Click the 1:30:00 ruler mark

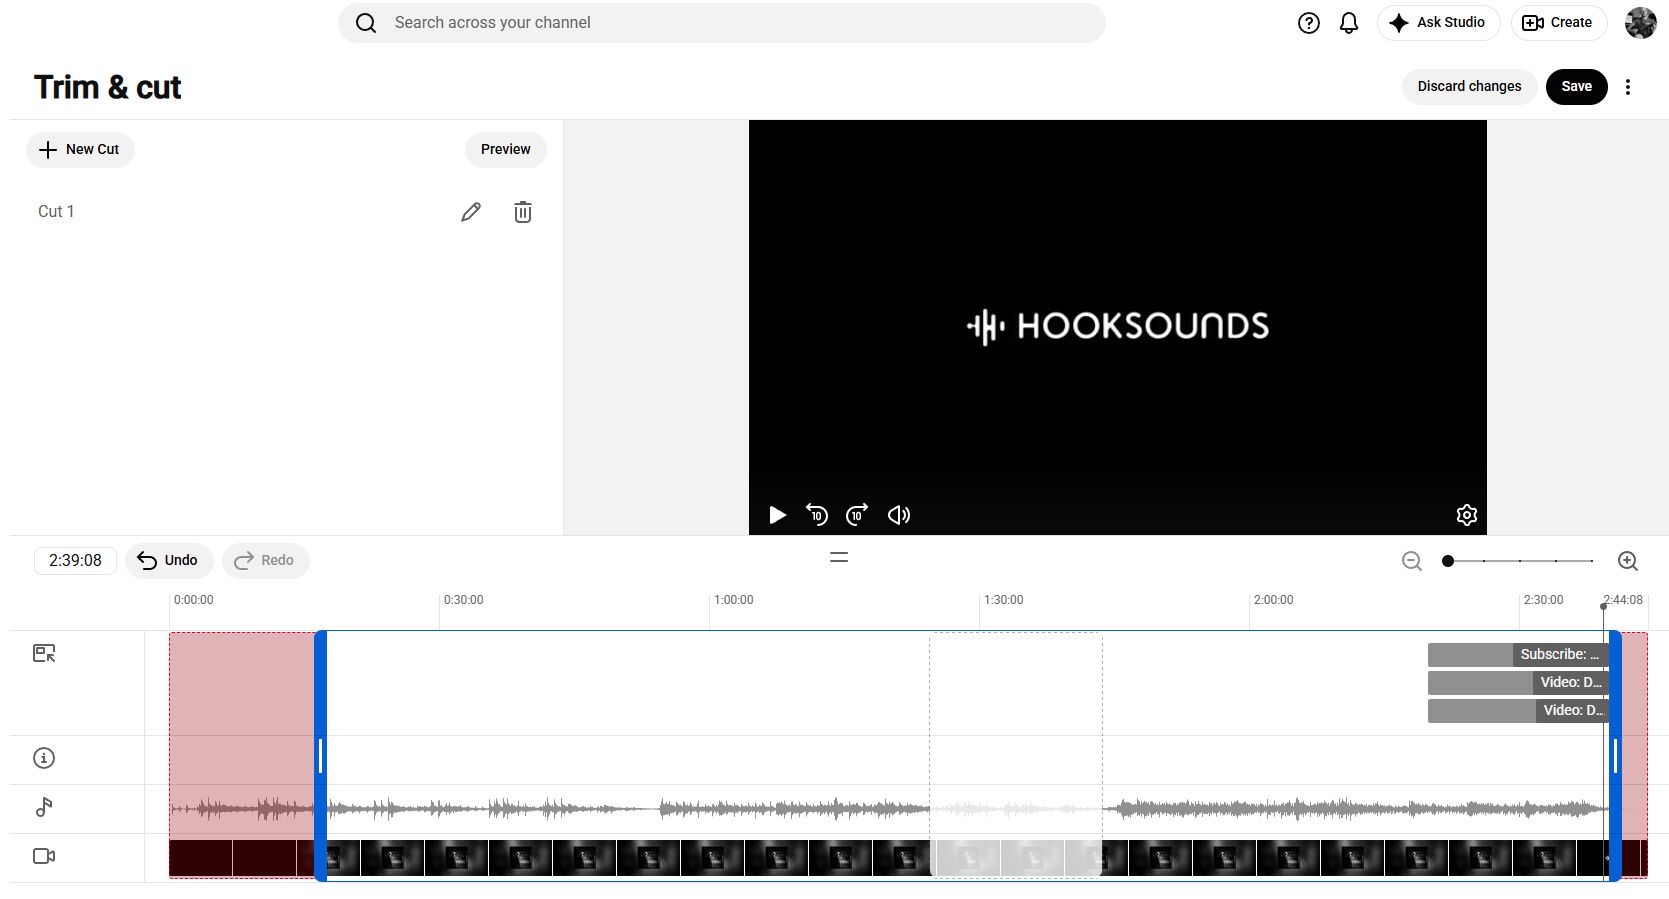pos(1003,600)
